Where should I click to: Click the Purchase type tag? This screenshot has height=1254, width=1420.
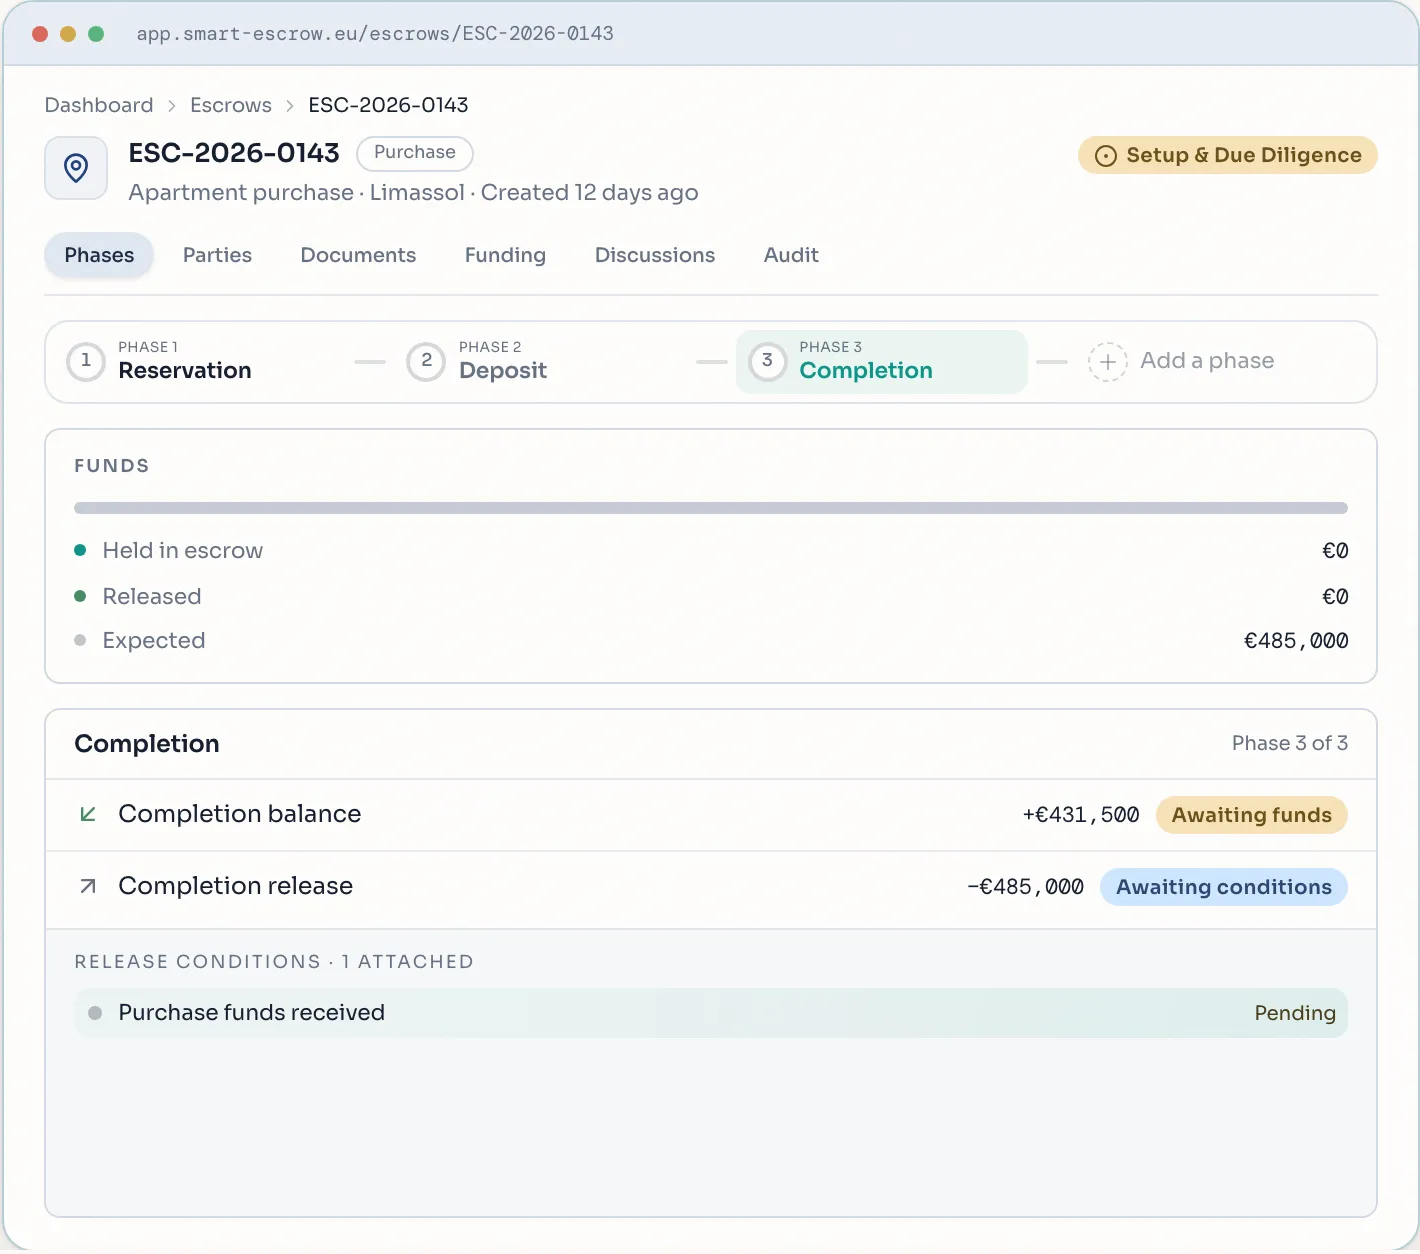(415, 153)
